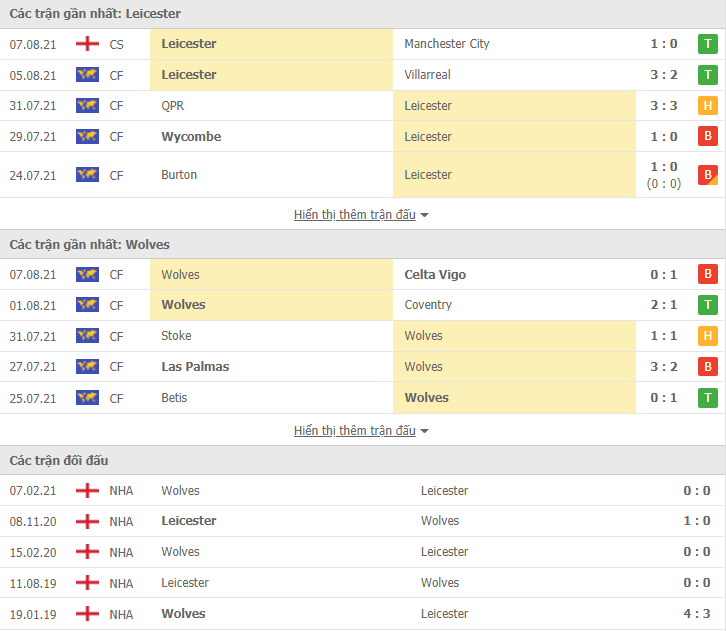Screen dimensions: 726x631
Task: Click dropdown arrow beside Leicester's show-more link
Action: click(424, 215)
